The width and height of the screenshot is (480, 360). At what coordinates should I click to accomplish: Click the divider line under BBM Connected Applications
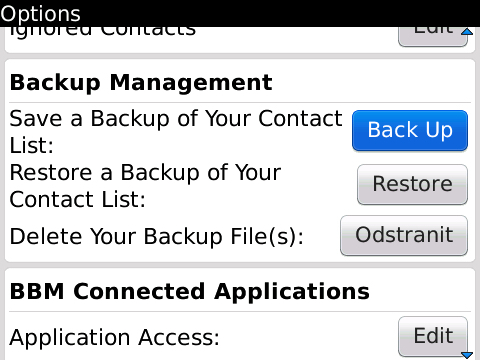(x=240, y=312)
